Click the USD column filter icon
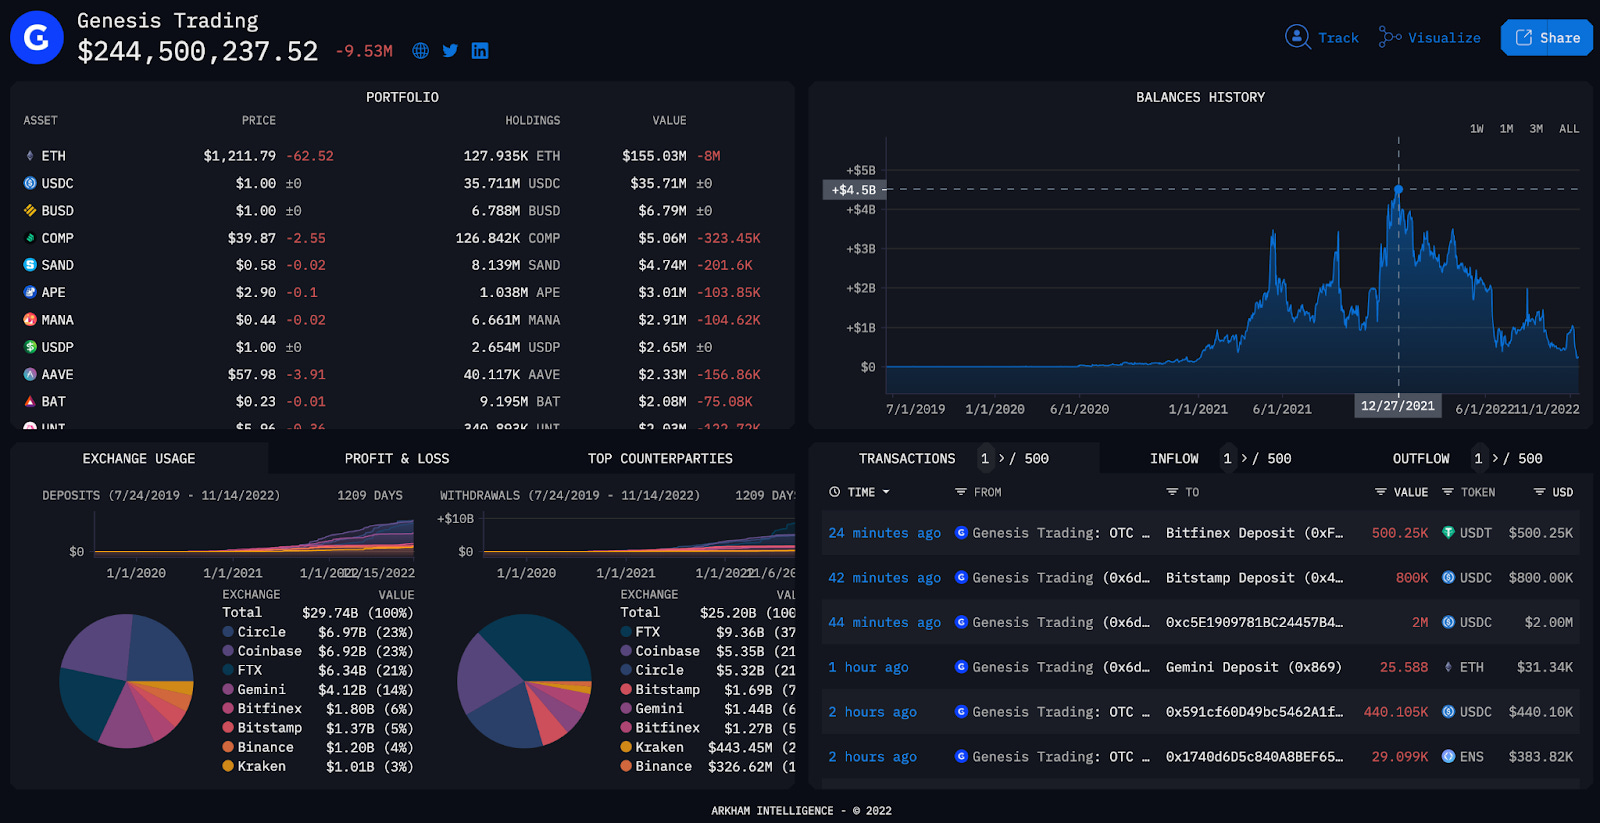This screenshot has width=1600, height=823. (x=1540, y=492)
